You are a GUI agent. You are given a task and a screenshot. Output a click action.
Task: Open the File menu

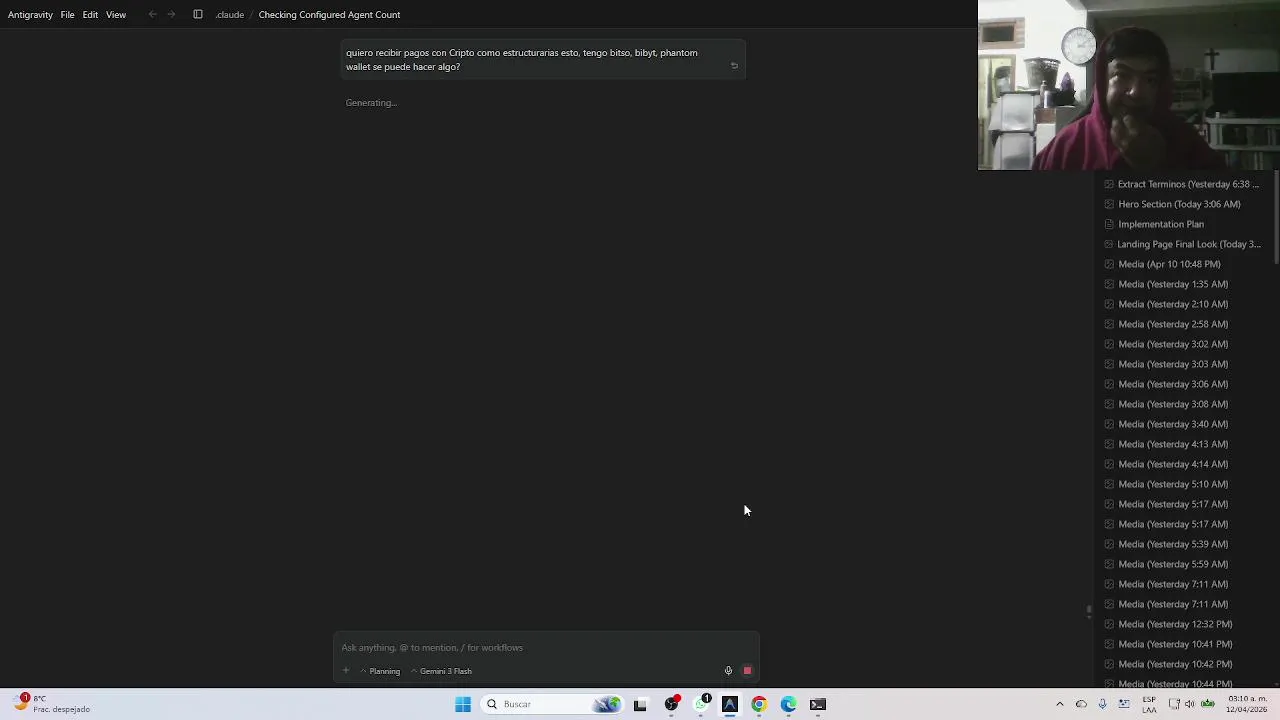pos(67,14)
